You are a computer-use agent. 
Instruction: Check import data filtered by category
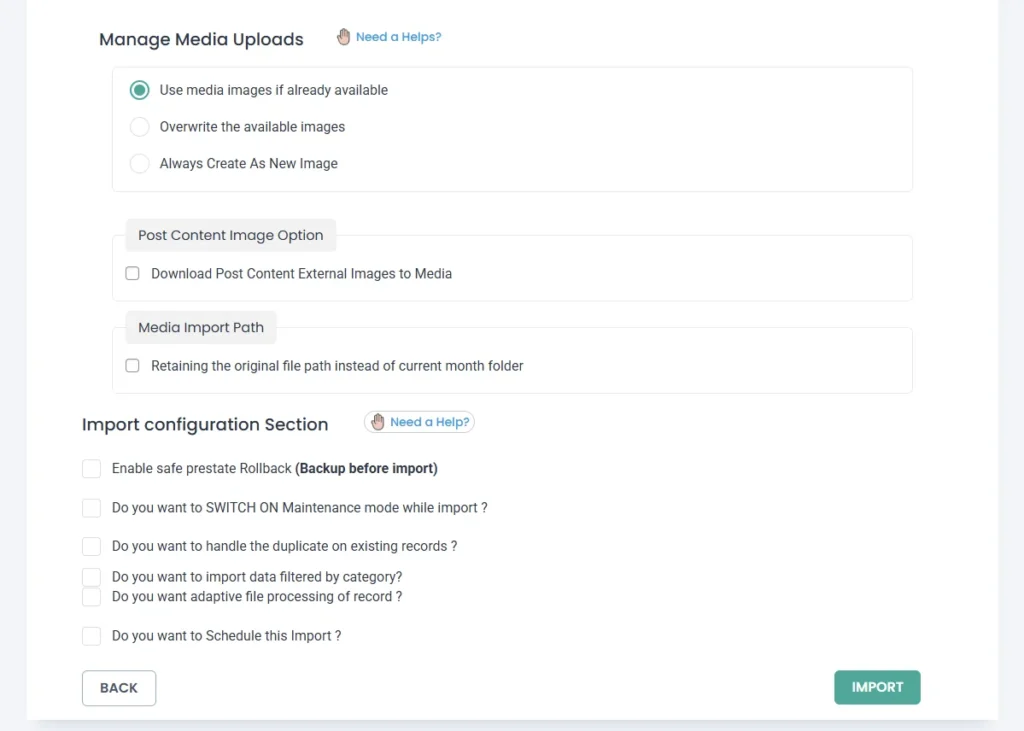coord(92,577)
